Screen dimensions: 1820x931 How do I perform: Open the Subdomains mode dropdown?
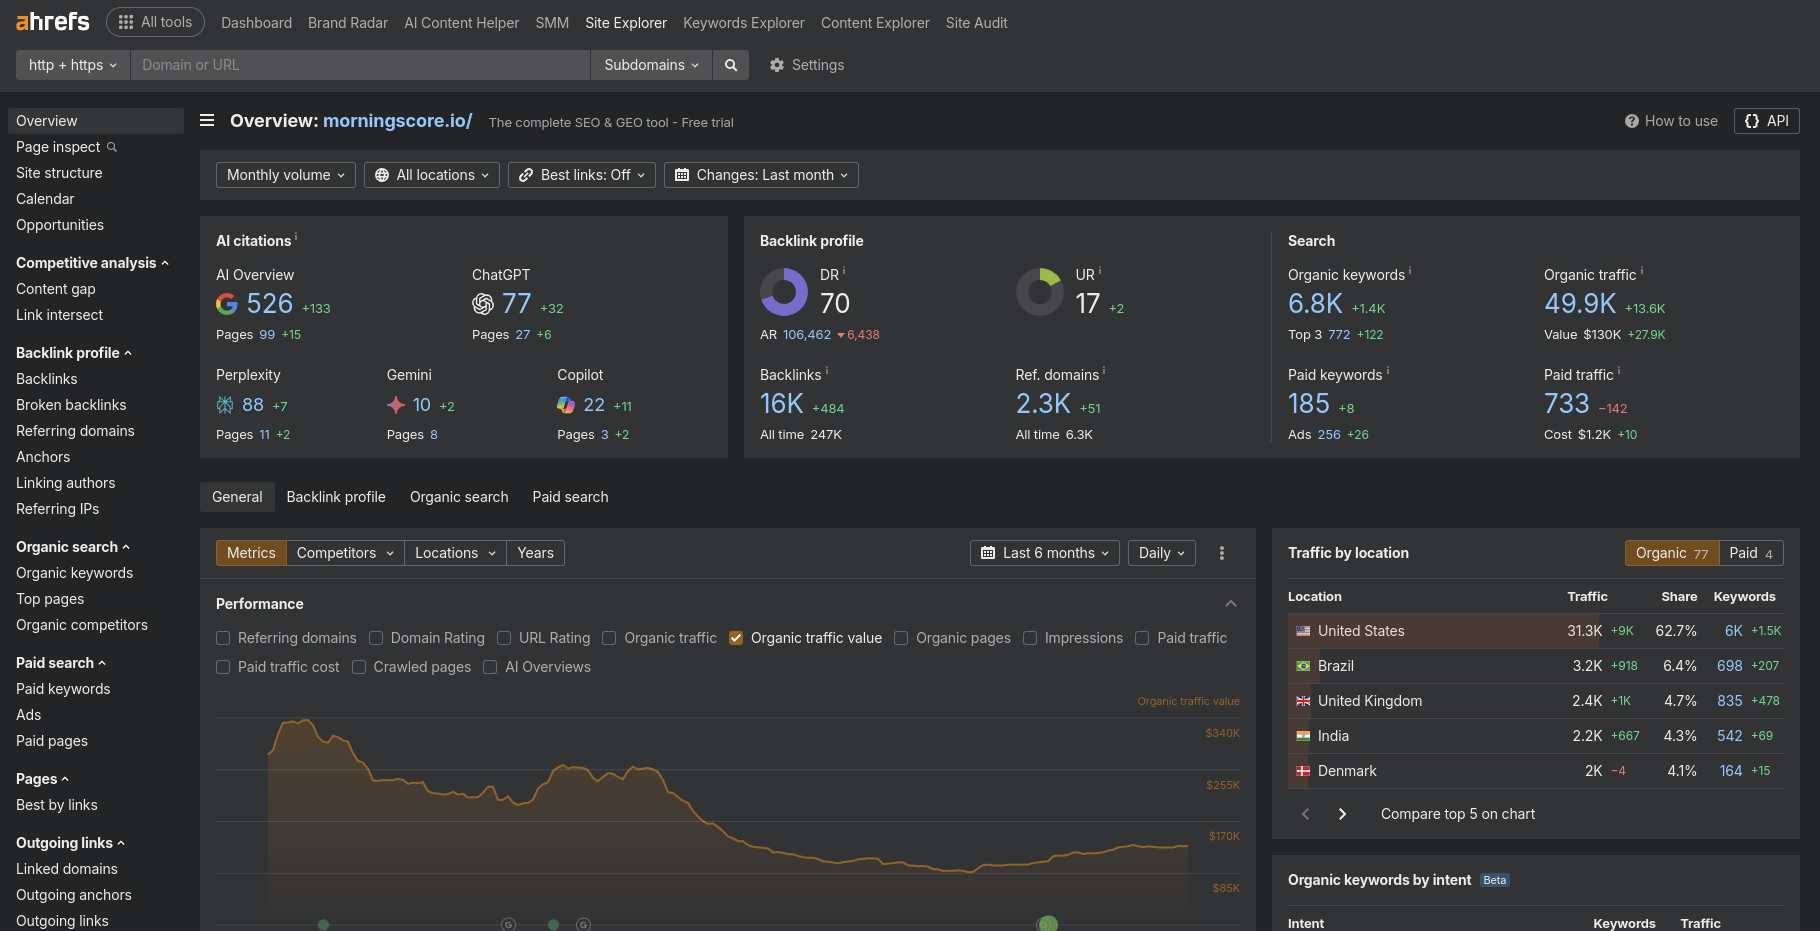[x=651, y=65]
